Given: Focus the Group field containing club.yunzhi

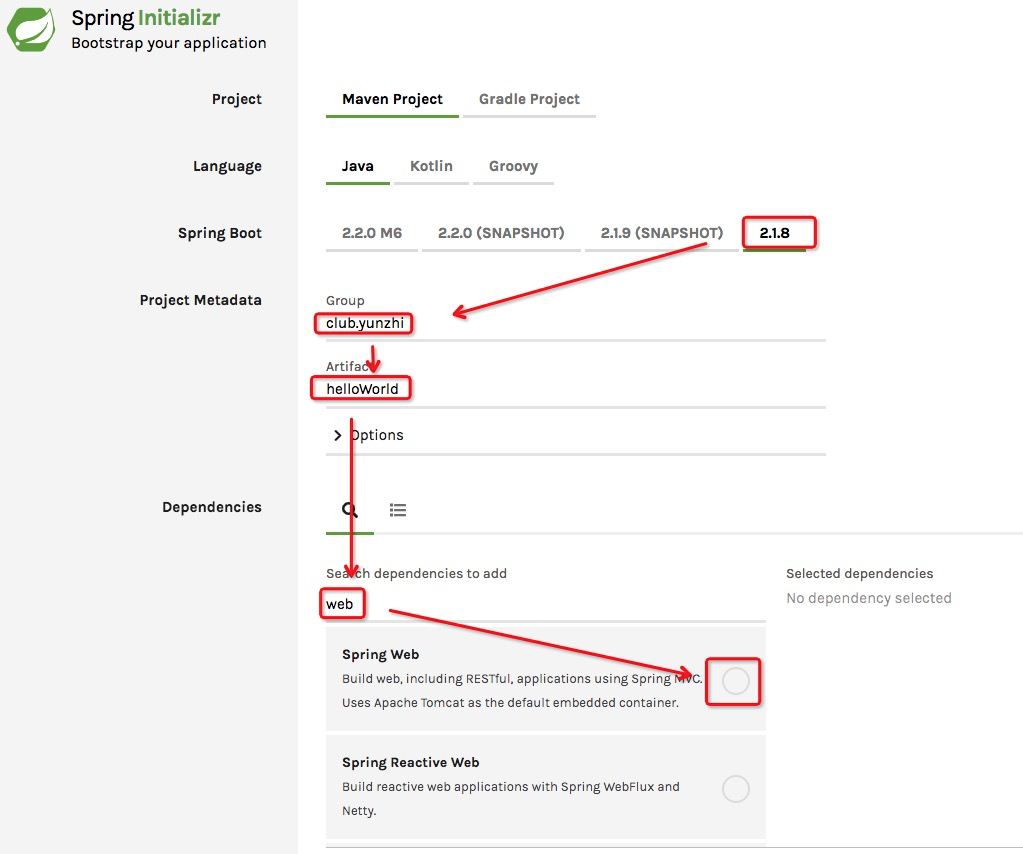Looking at the screenshot, I should click(575, 324).
